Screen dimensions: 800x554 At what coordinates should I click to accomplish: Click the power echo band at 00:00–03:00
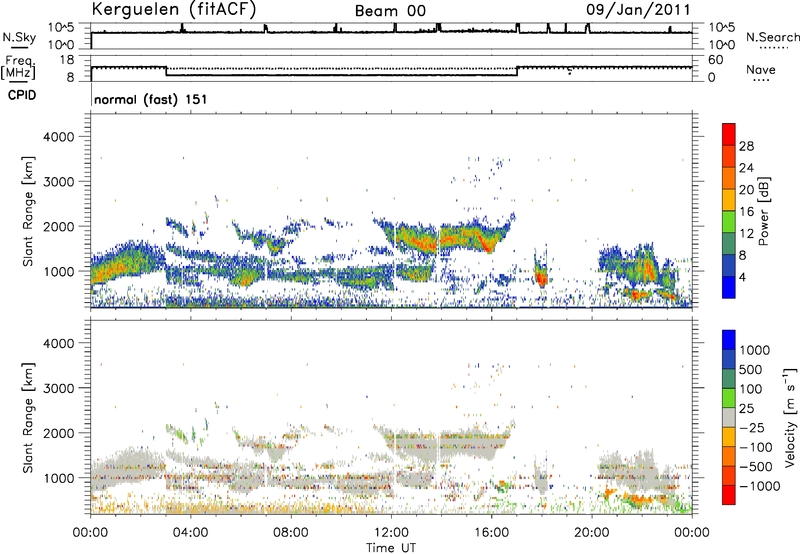(128, 263)
